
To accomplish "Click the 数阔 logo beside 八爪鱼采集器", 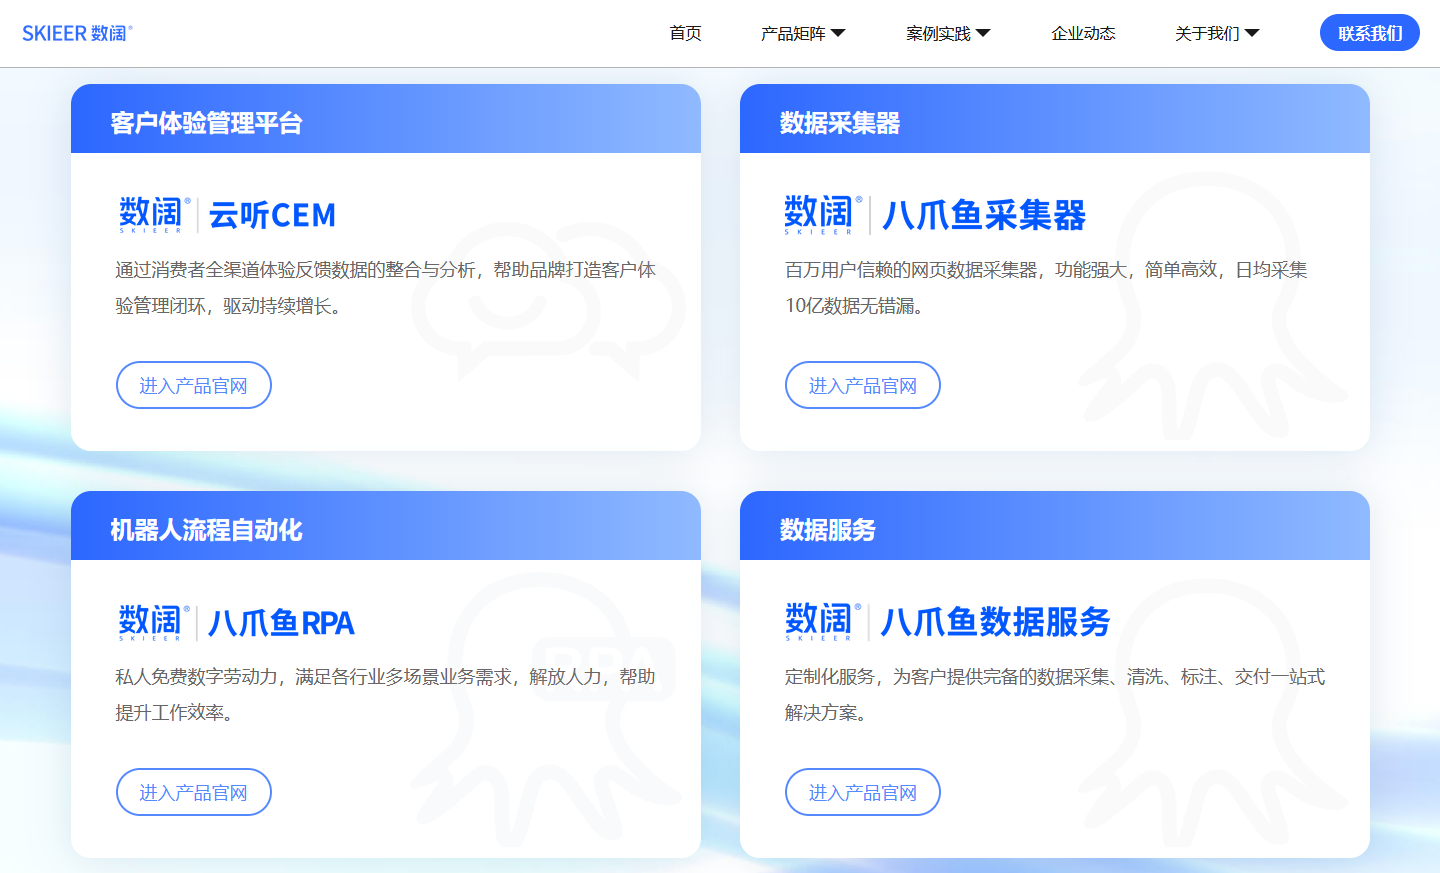I will click(x=823, y=214).
